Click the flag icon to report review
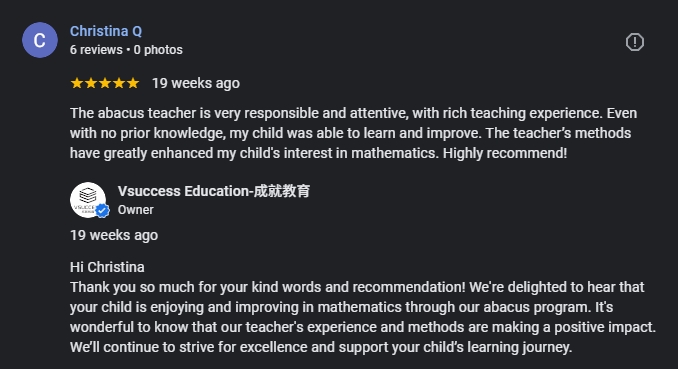The image size is (678, 369). tap(634, 42)
